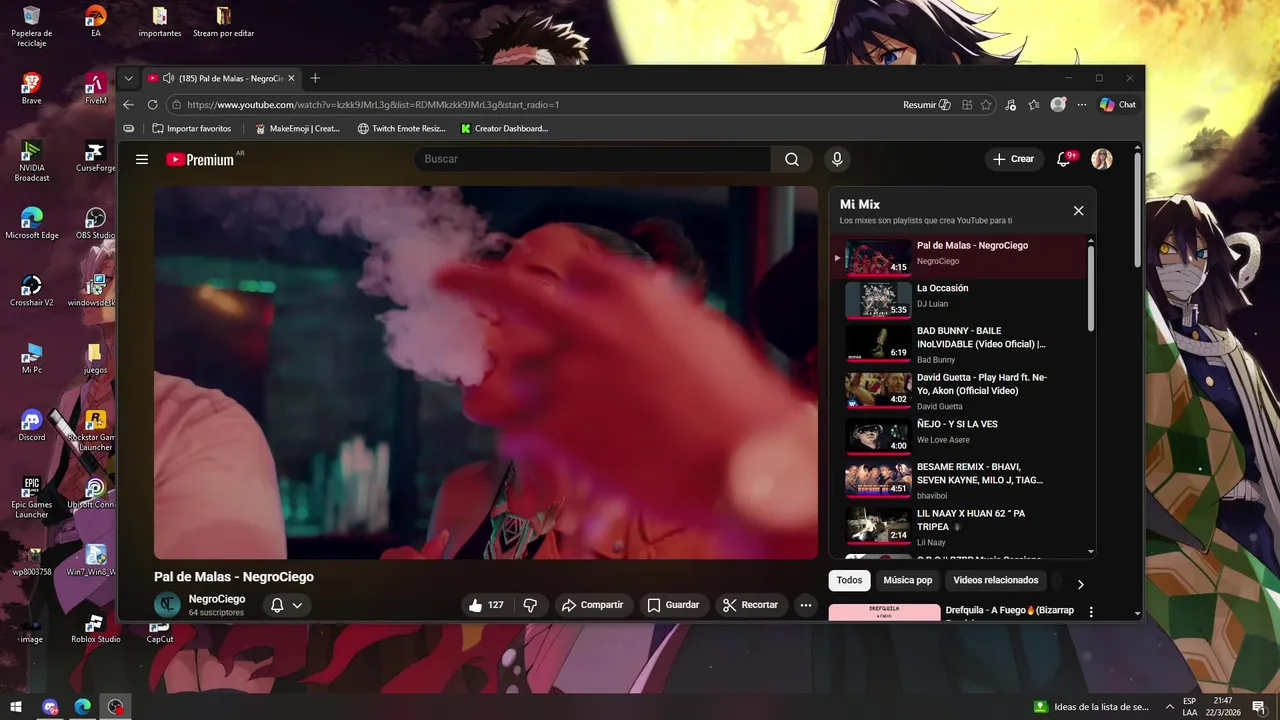Click the video player area

[486, 372]
